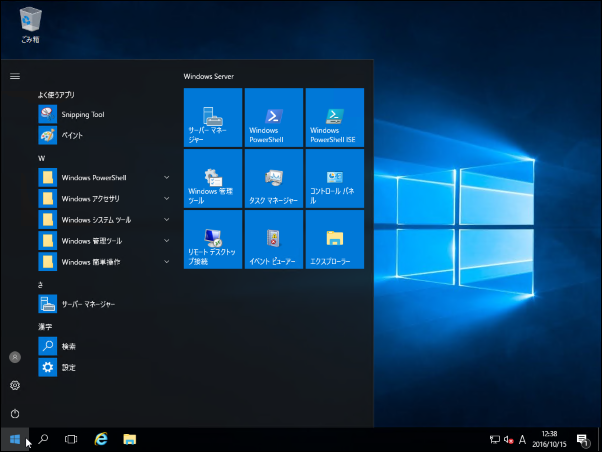Launch the Windows PowerShell tile
Image resolution: width=602 pixels, height=452 pixels.
(x=274, y=117)
